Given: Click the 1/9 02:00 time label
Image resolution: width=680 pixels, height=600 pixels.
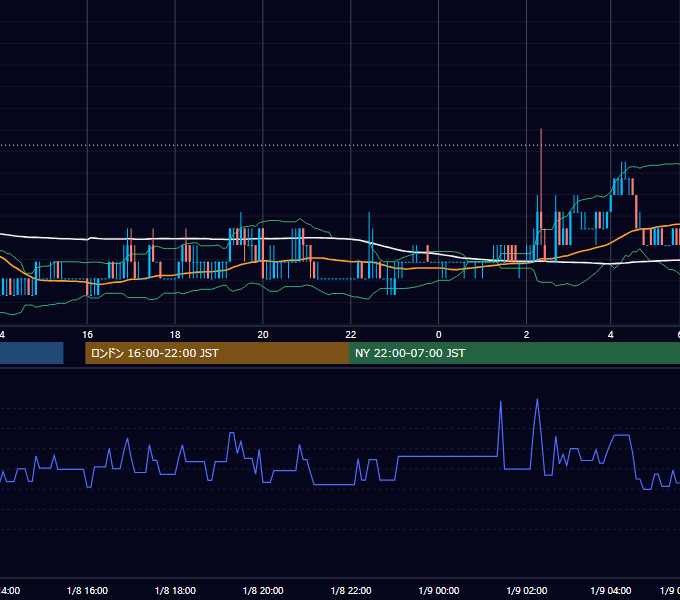Looking at the screenshot, I should pos(526,590).
